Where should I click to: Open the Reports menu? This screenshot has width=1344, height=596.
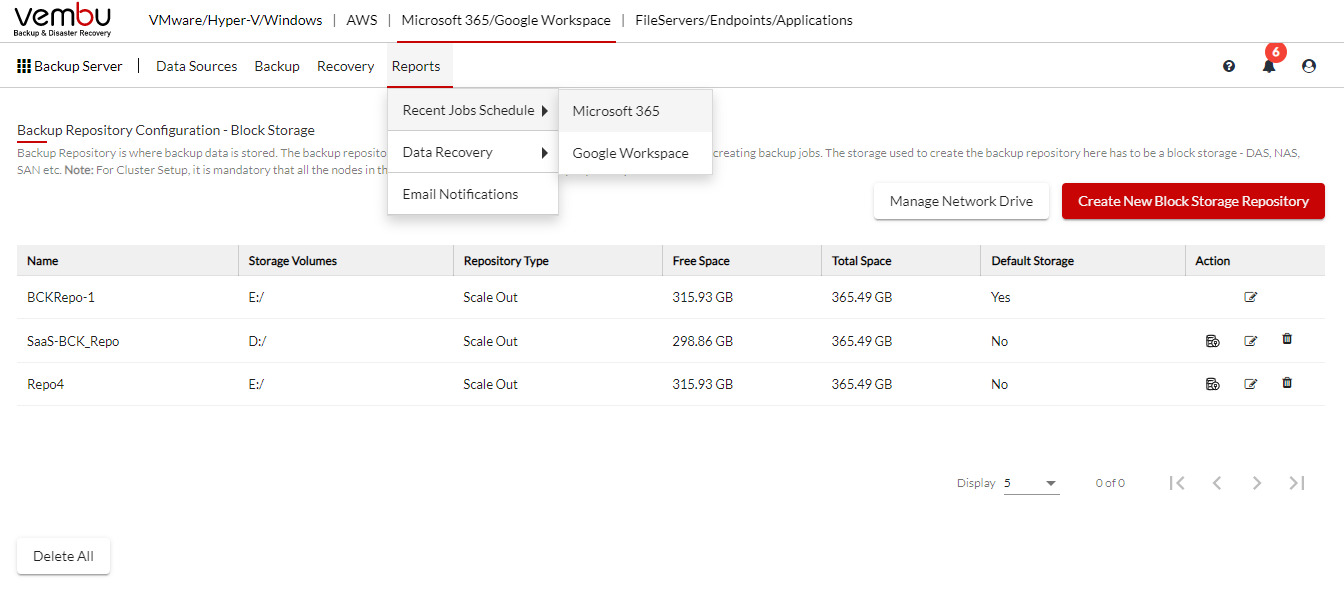coord(416,66)
